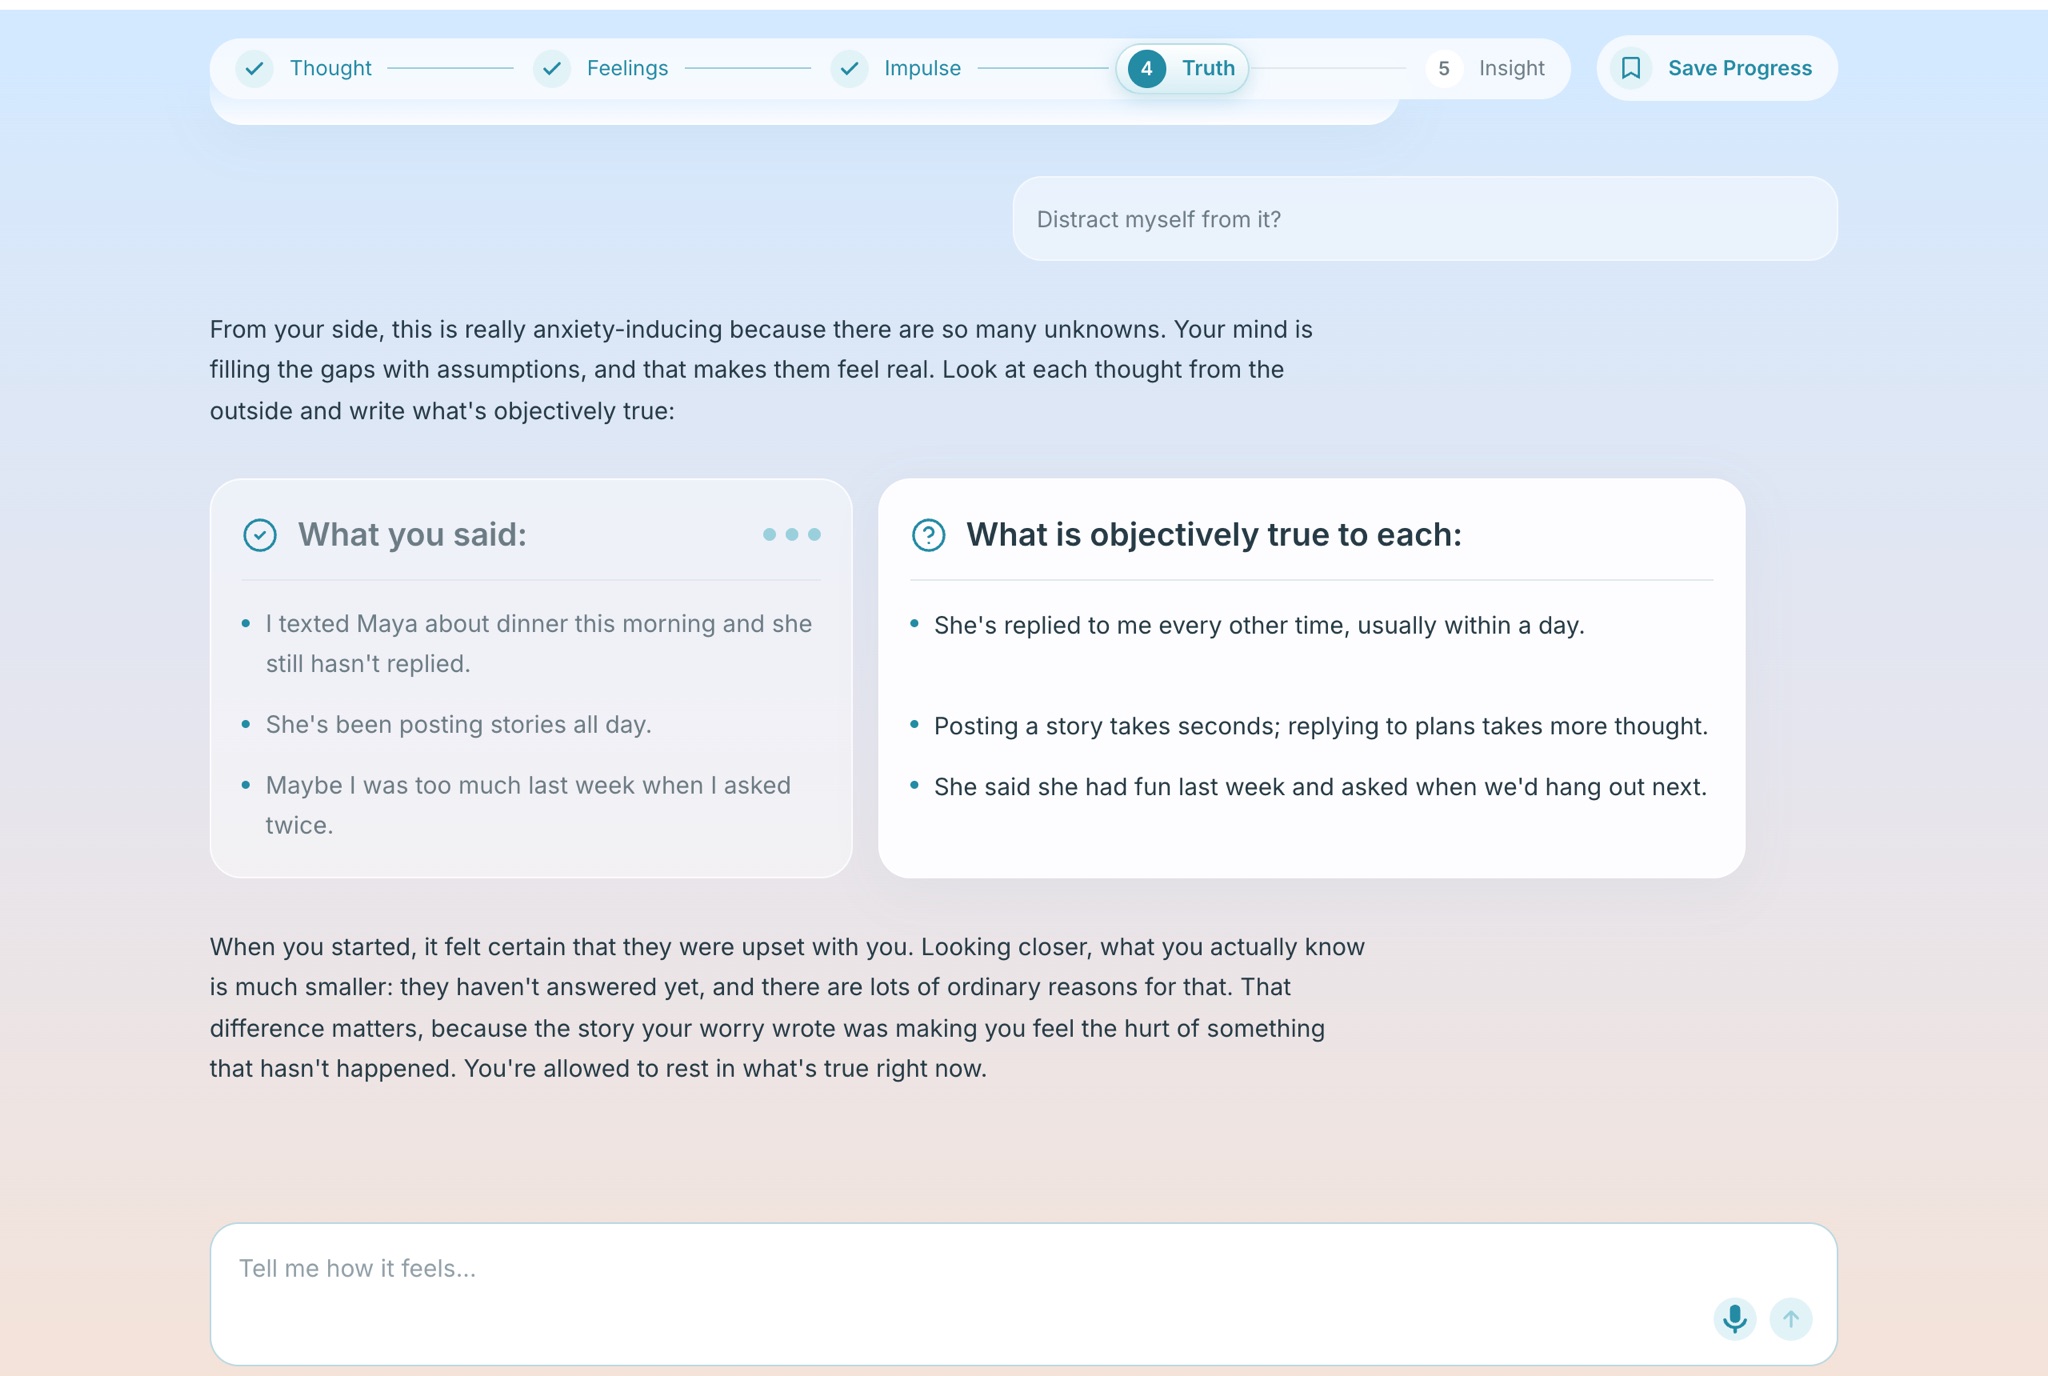Screen dimensions: 2048x1376
Task: Go to the Impulse step
Action: [897, 68]
